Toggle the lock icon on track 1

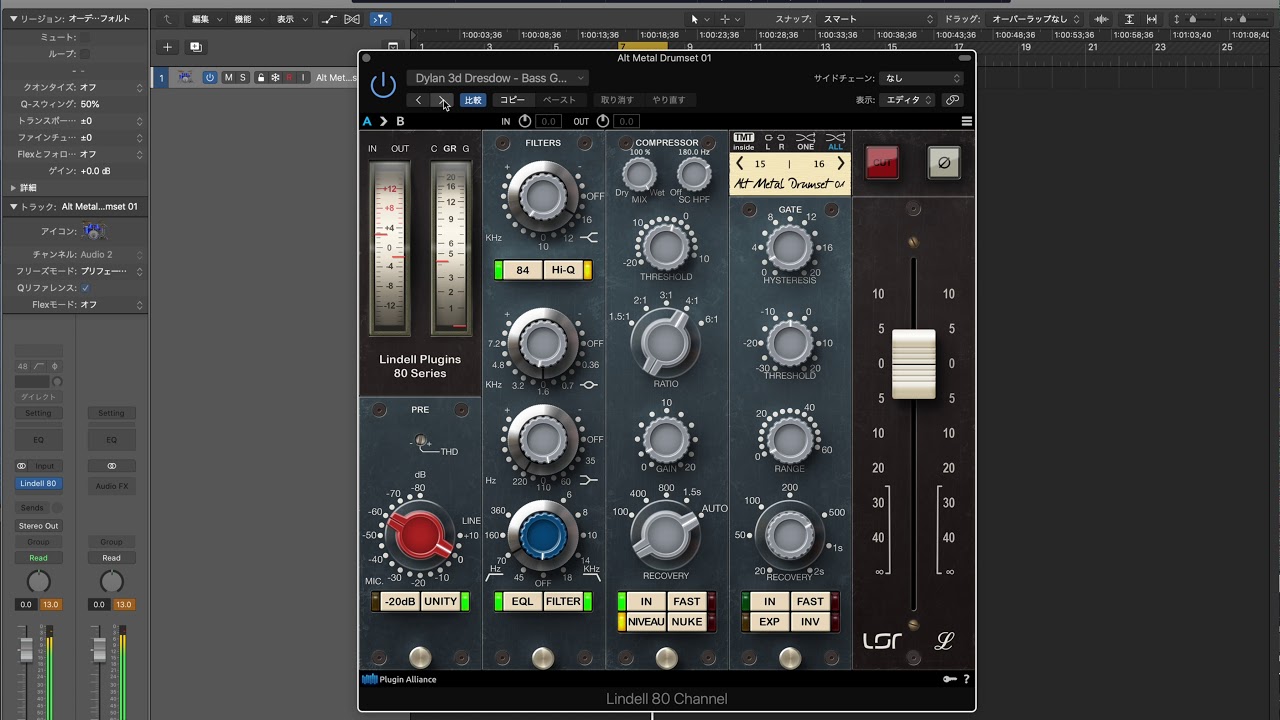(261, 77)
